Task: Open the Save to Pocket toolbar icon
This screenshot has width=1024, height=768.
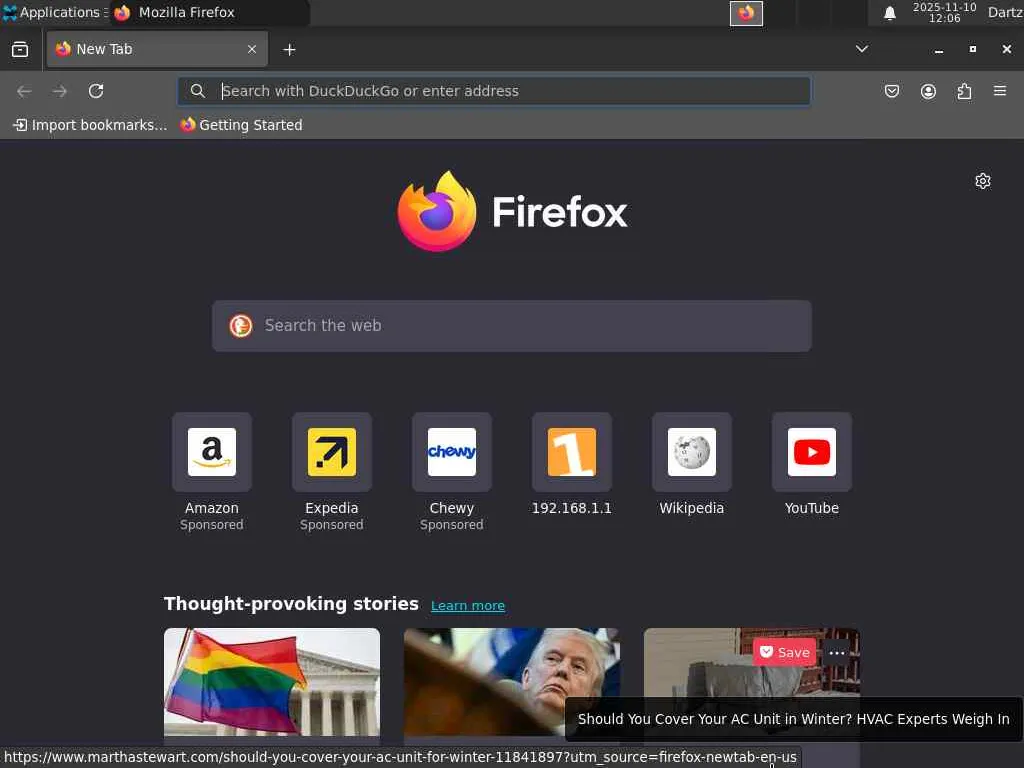Action: pos(892,91)
